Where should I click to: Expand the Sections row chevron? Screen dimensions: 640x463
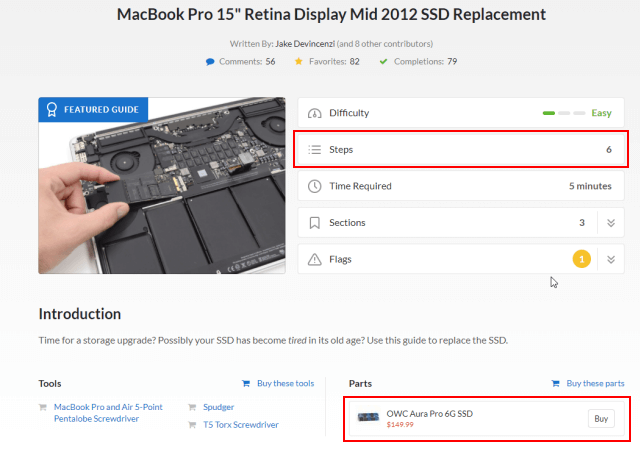click(611, 223)
